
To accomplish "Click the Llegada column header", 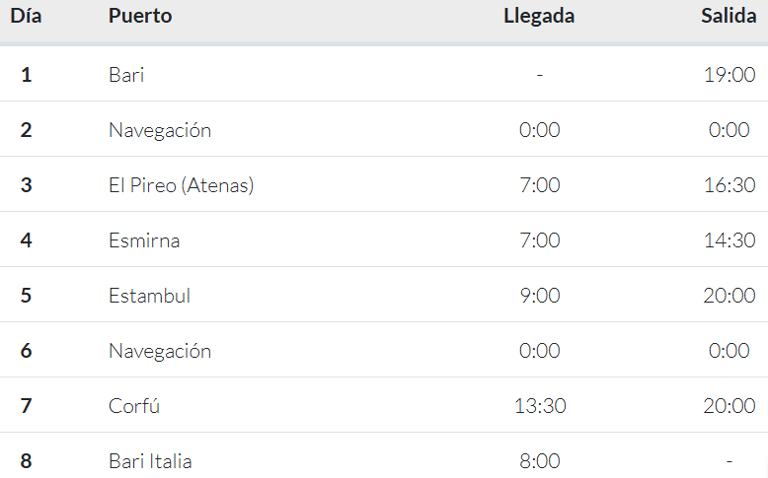I will [539, 16].
